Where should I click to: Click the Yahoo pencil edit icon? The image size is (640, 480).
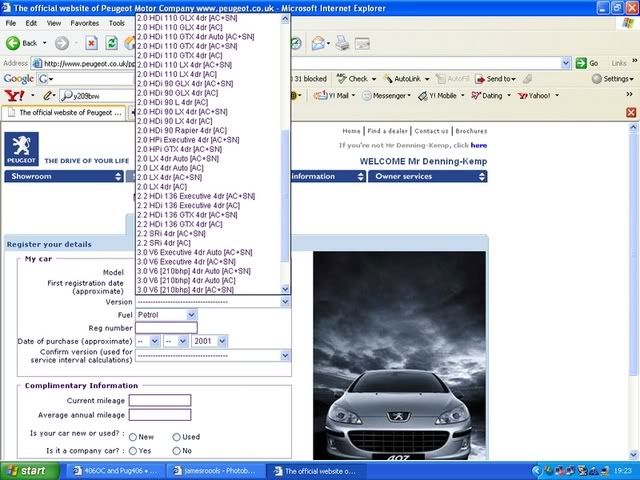click(48, 96)
